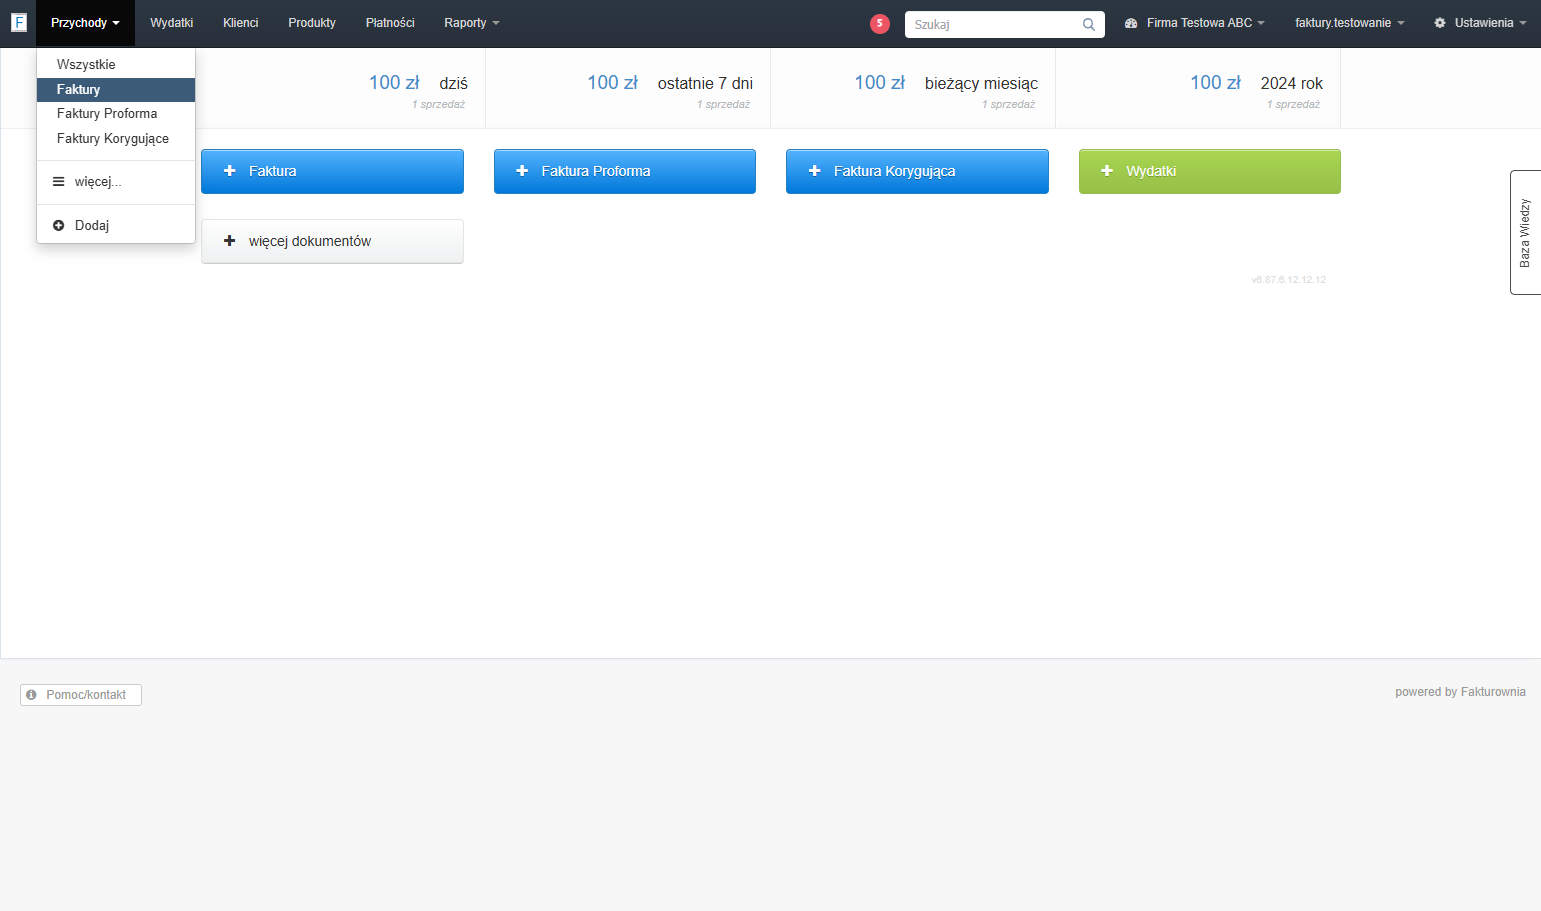Expand the Raporty dropdown
This screenshot has height=911, width=1541.
[472, 23]
